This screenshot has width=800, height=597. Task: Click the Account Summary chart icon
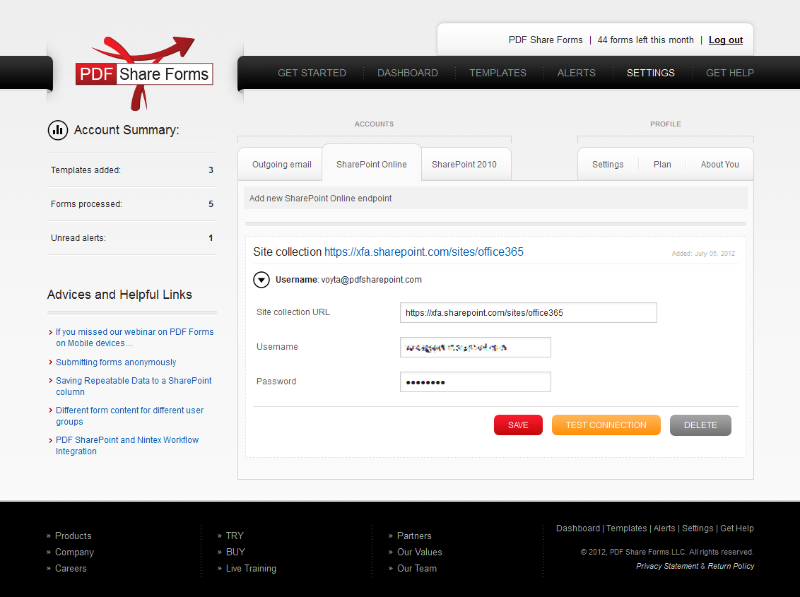(58, 130)
